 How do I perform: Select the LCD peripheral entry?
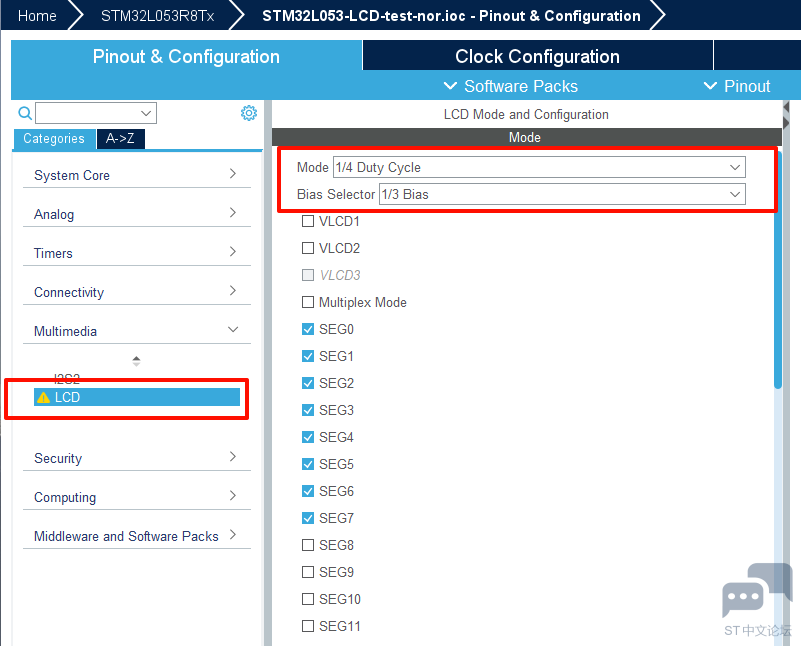pos(137,397)
